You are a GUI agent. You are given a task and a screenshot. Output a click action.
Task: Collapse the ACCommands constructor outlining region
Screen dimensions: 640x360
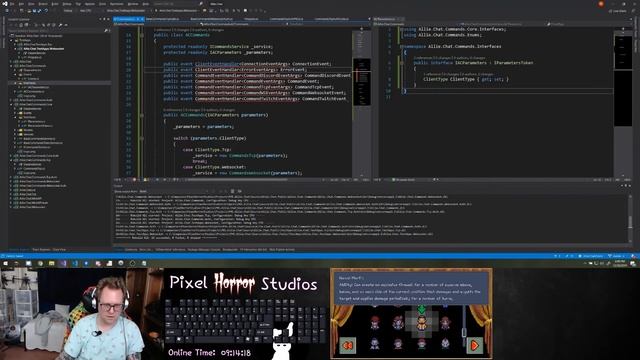click(142, 115)
